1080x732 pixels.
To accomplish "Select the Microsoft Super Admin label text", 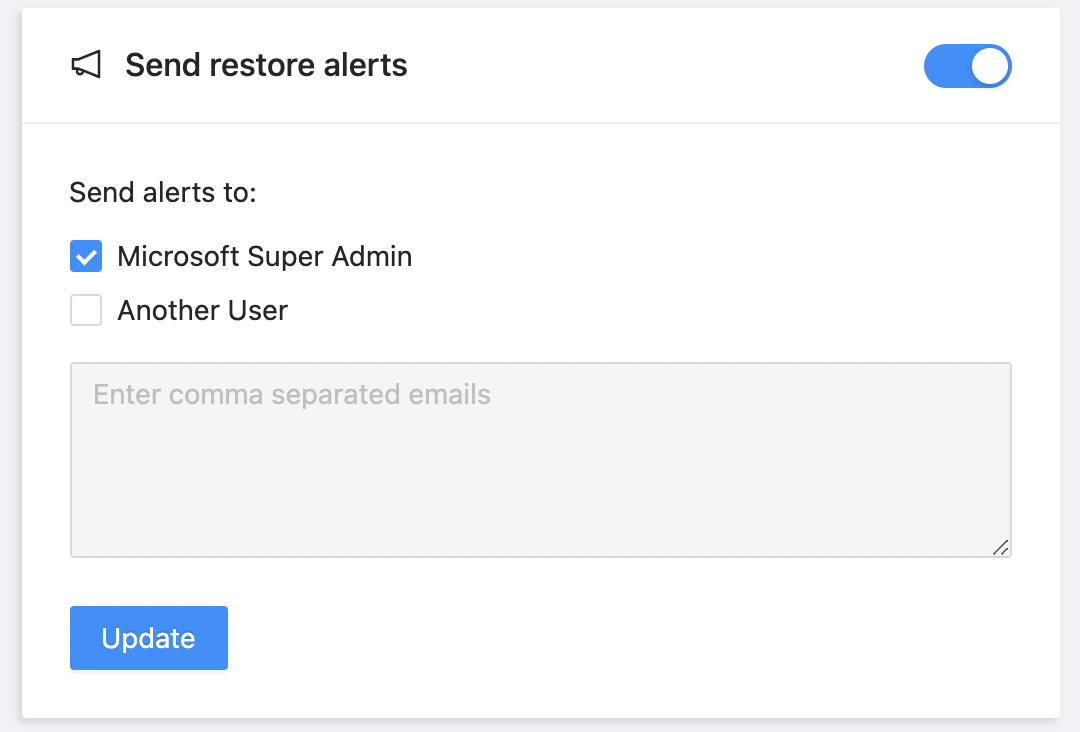I will pos(264,257).
